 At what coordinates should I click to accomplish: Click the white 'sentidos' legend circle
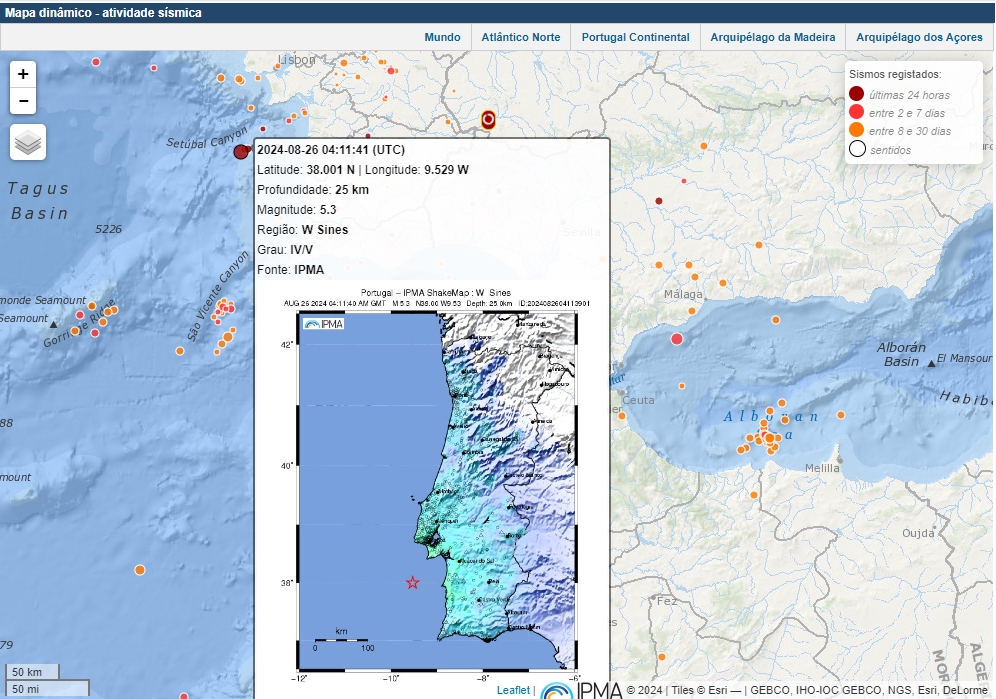(x=857, y=150)
